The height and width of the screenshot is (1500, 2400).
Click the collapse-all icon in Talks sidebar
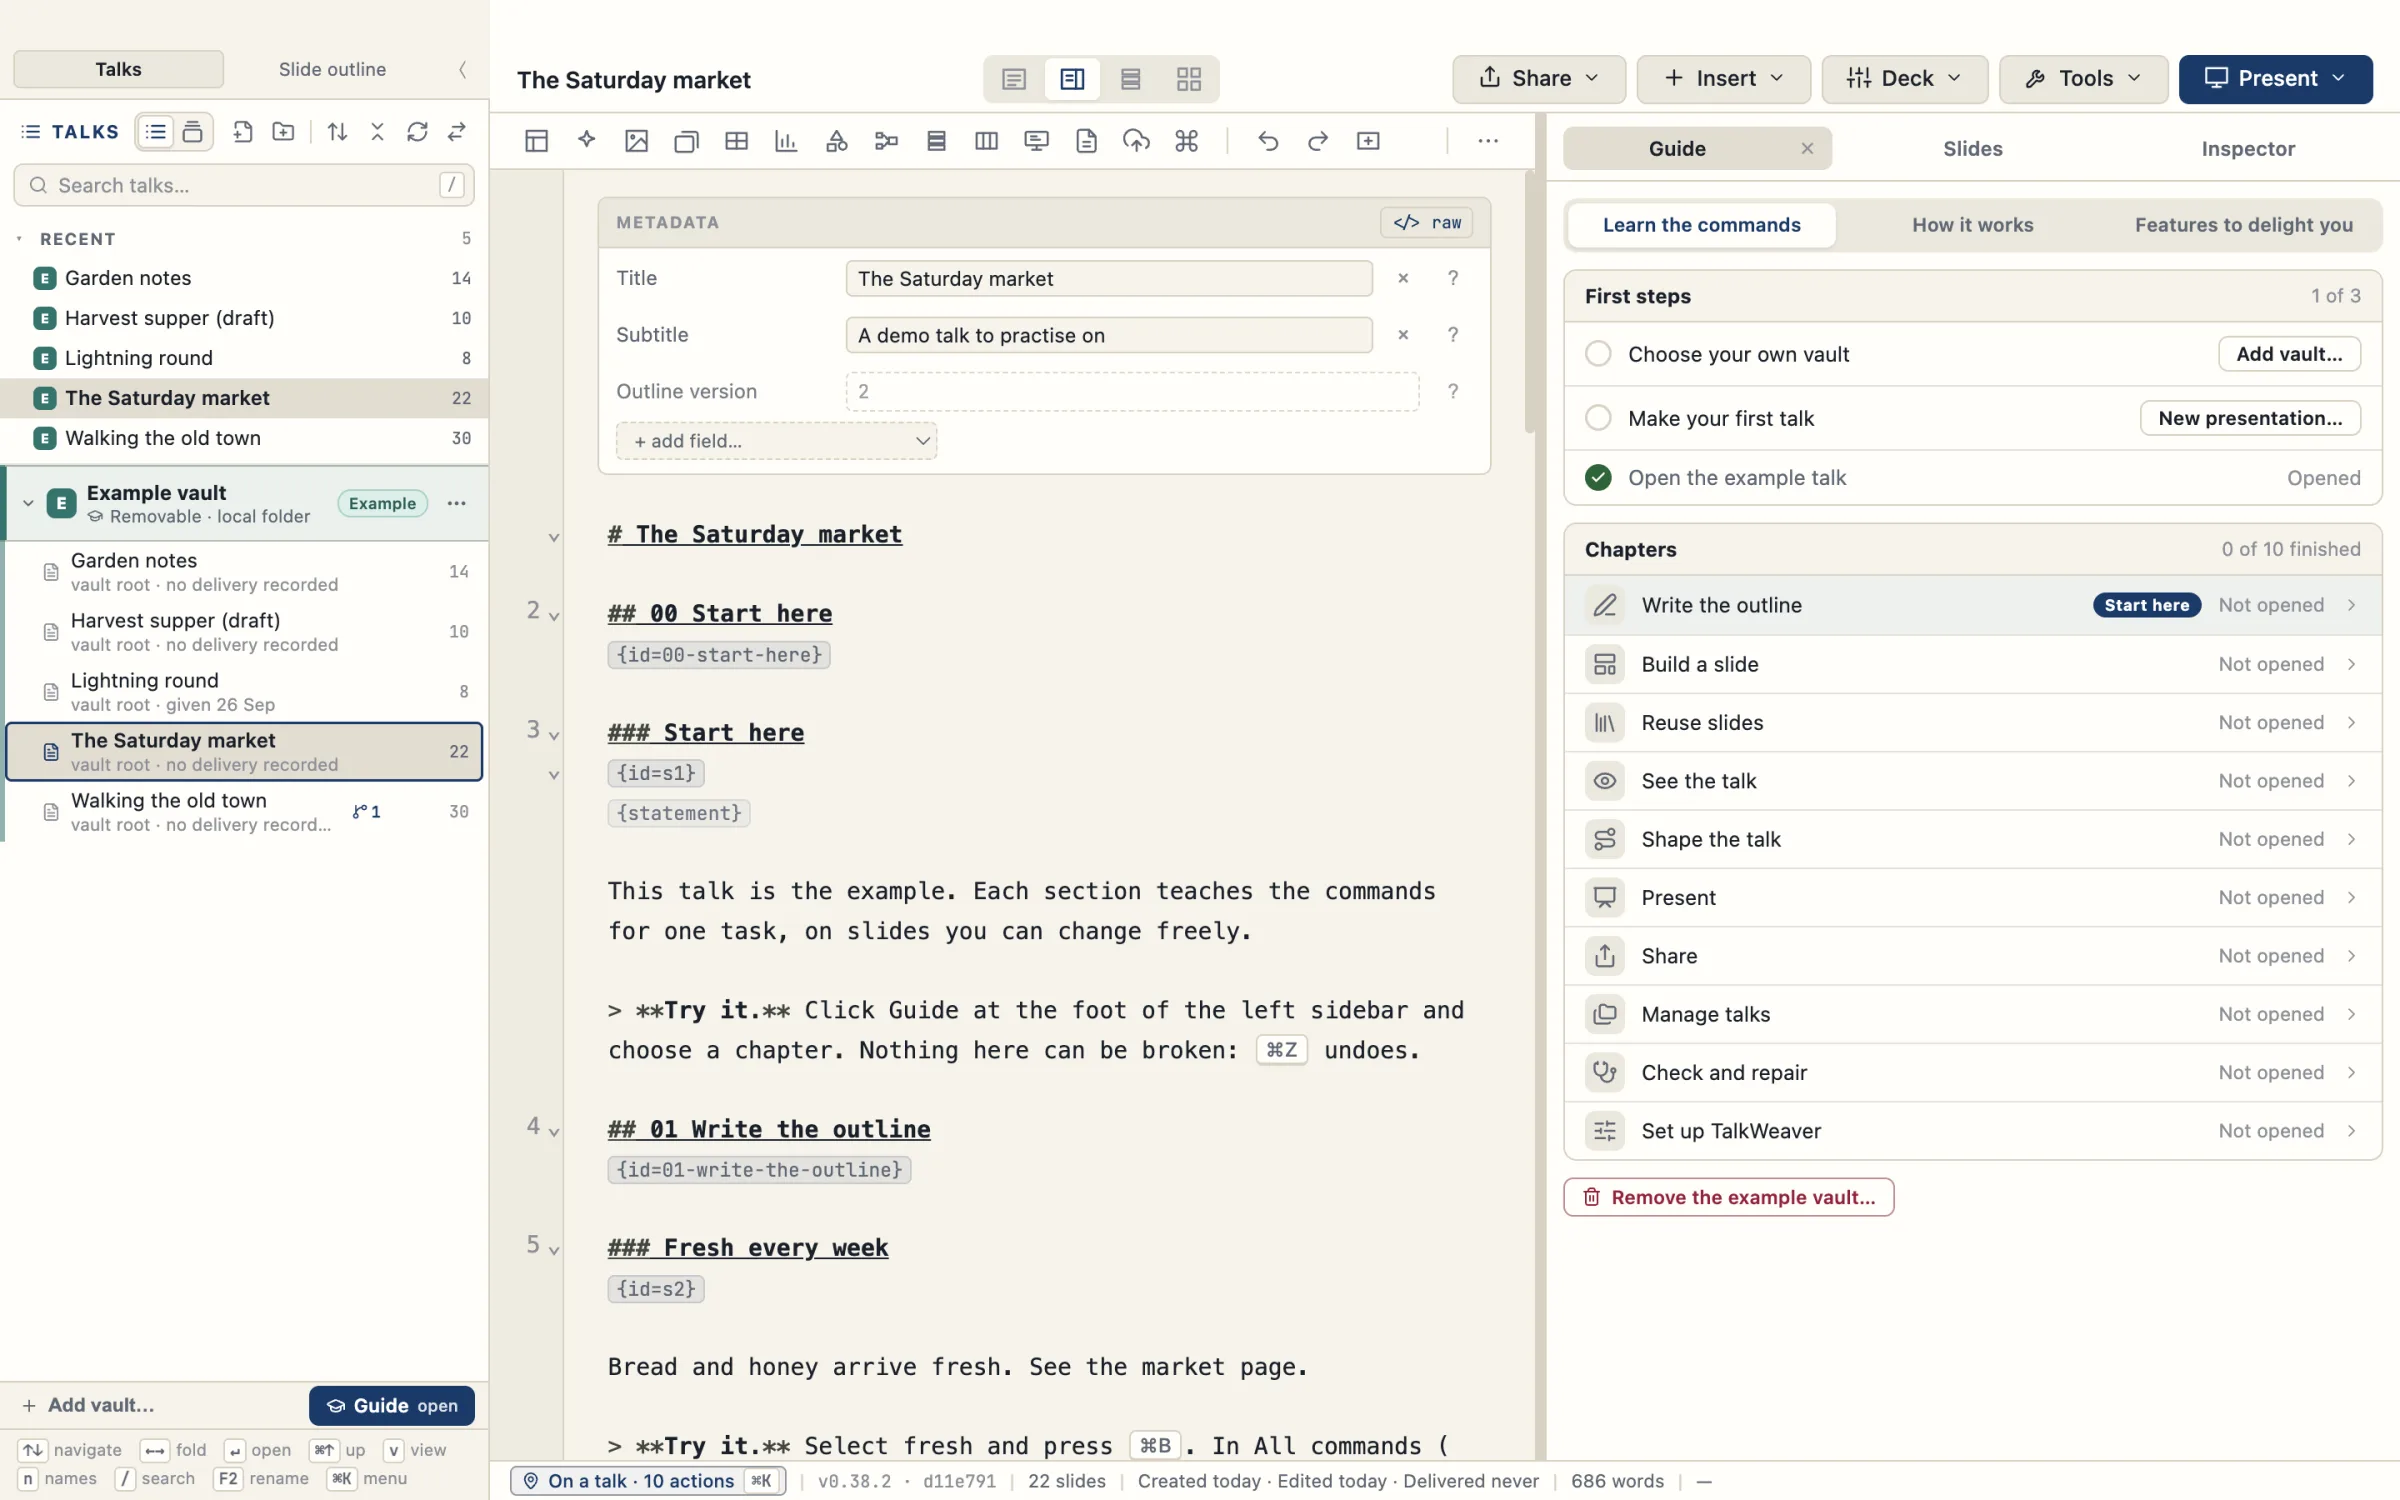pos(377,132)
